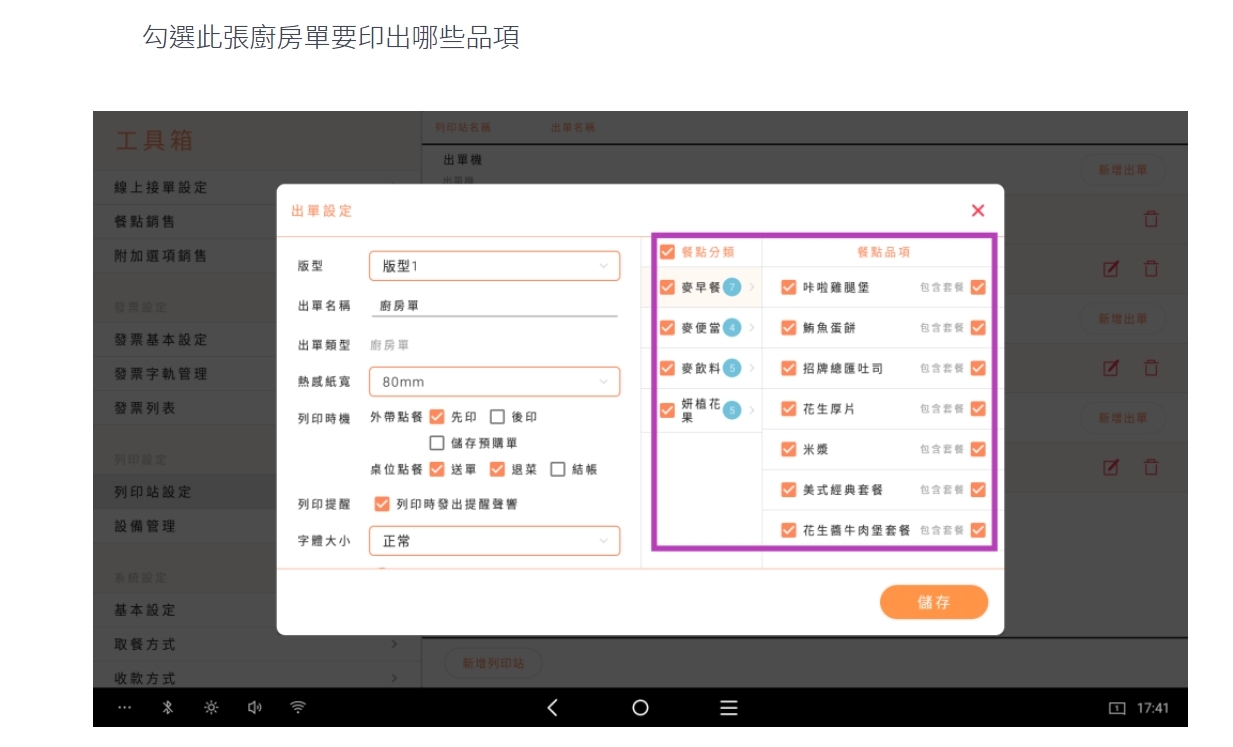Tap the Android home circle icon

[640, 707]
